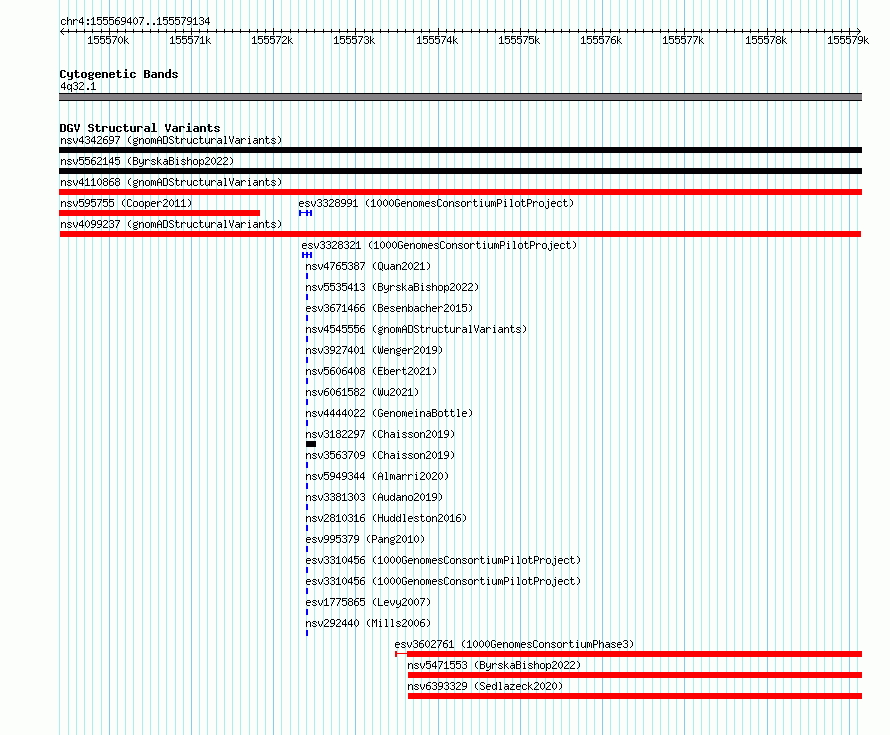890x735 pixels.
Task: Open esv3671466 Besenbacher2015 entry
Action: tap(389, 308)
